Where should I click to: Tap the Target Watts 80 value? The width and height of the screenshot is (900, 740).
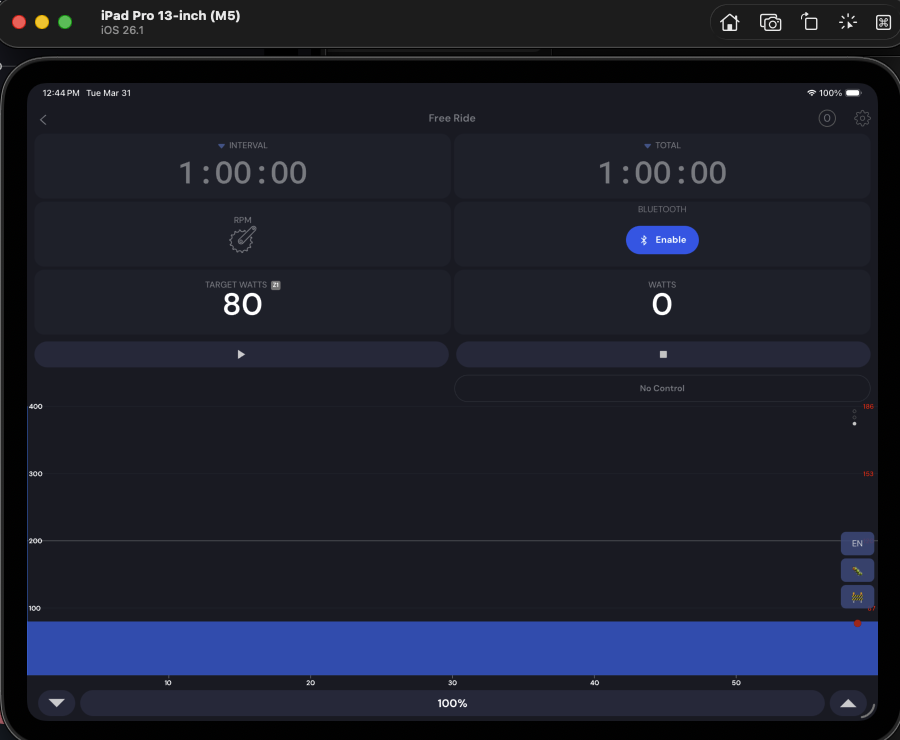point(242,305)
